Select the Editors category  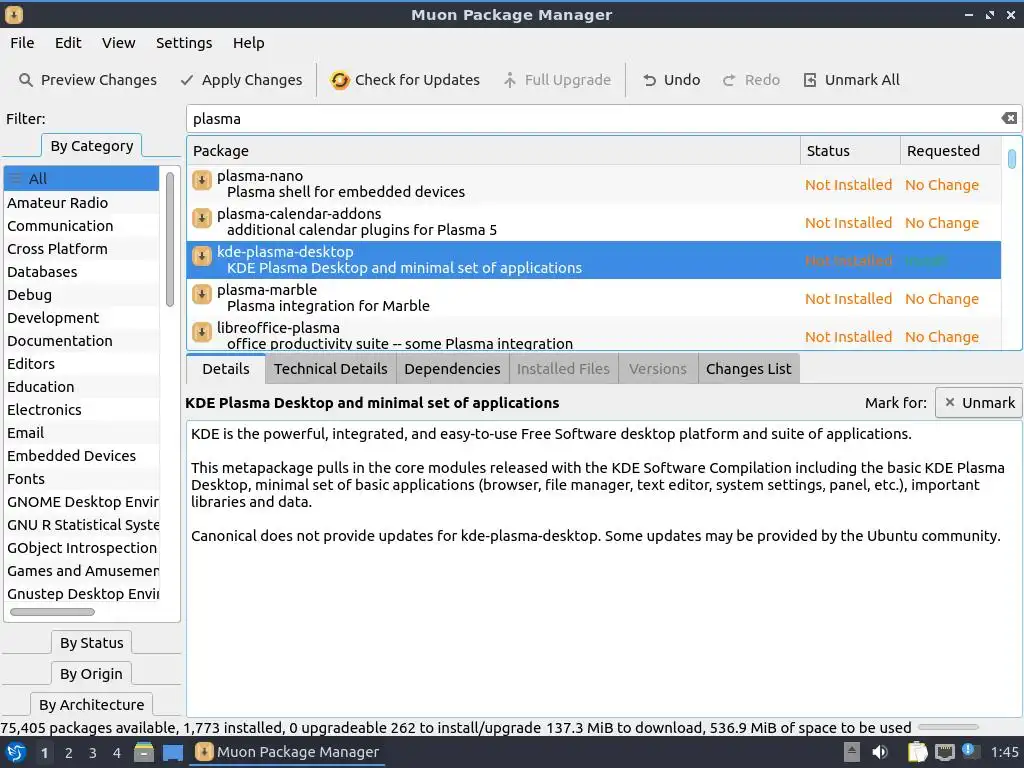[x=82, y=364]
